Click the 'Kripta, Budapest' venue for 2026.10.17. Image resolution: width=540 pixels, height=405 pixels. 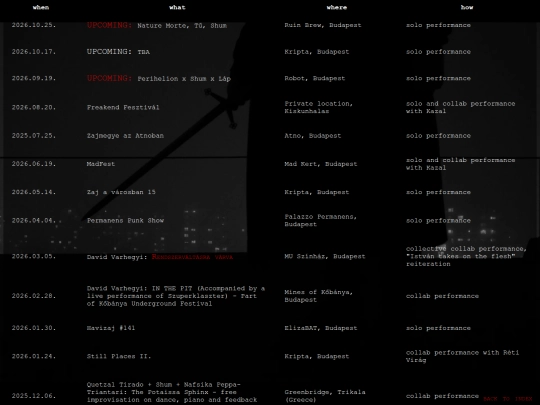317,52
